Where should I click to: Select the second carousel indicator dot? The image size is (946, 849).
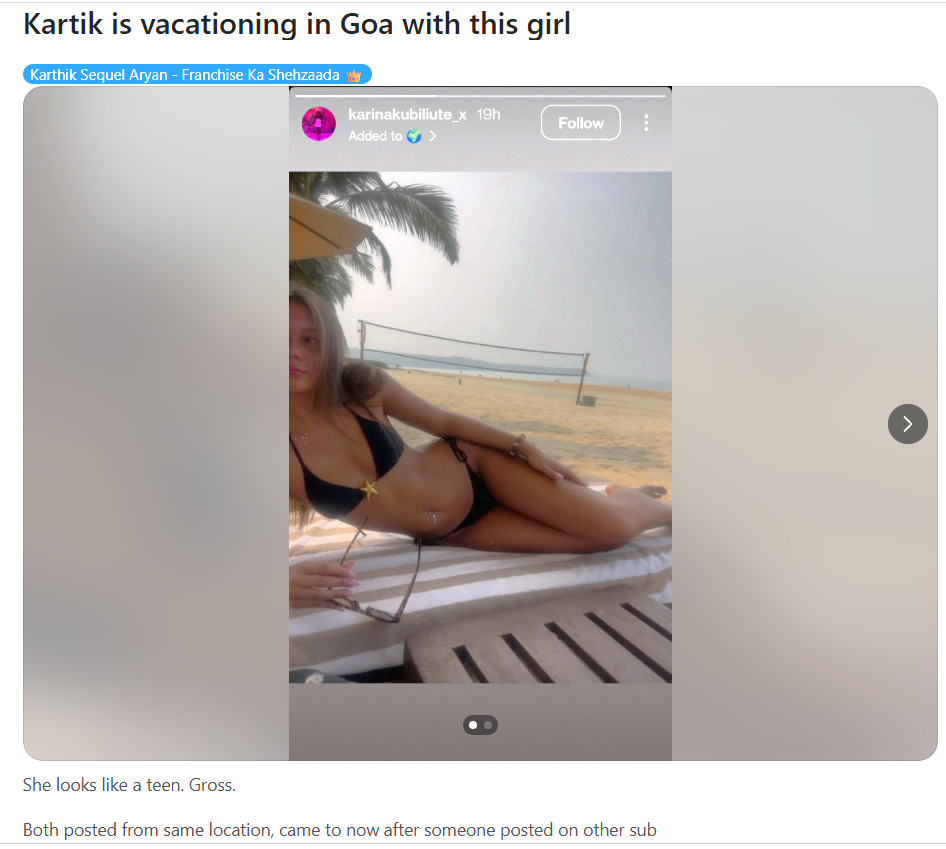point(488,725)
